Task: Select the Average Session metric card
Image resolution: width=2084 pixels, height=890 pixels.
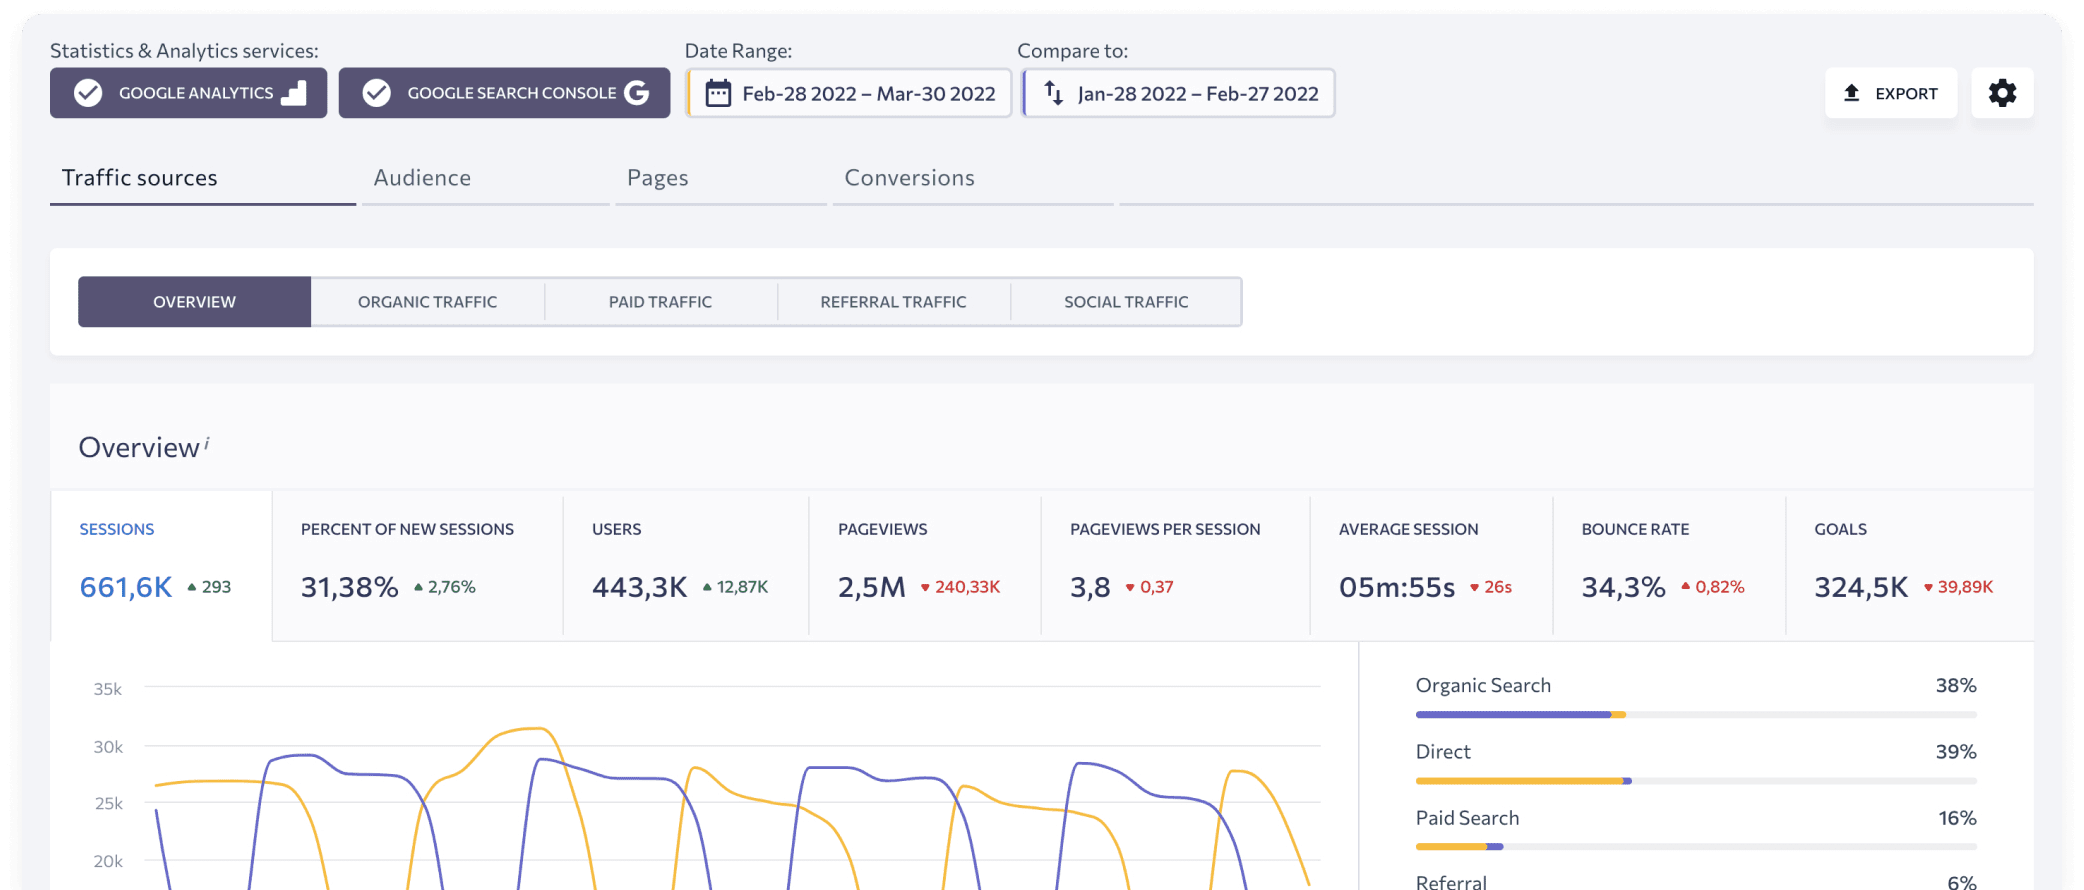Action: coord(1432,564)
